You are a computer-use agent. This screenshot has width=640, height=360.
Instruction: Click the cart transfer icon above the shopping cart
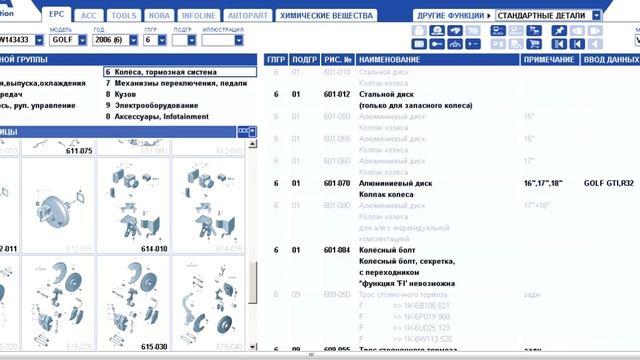pyautogui.click(x=534, y=31)
